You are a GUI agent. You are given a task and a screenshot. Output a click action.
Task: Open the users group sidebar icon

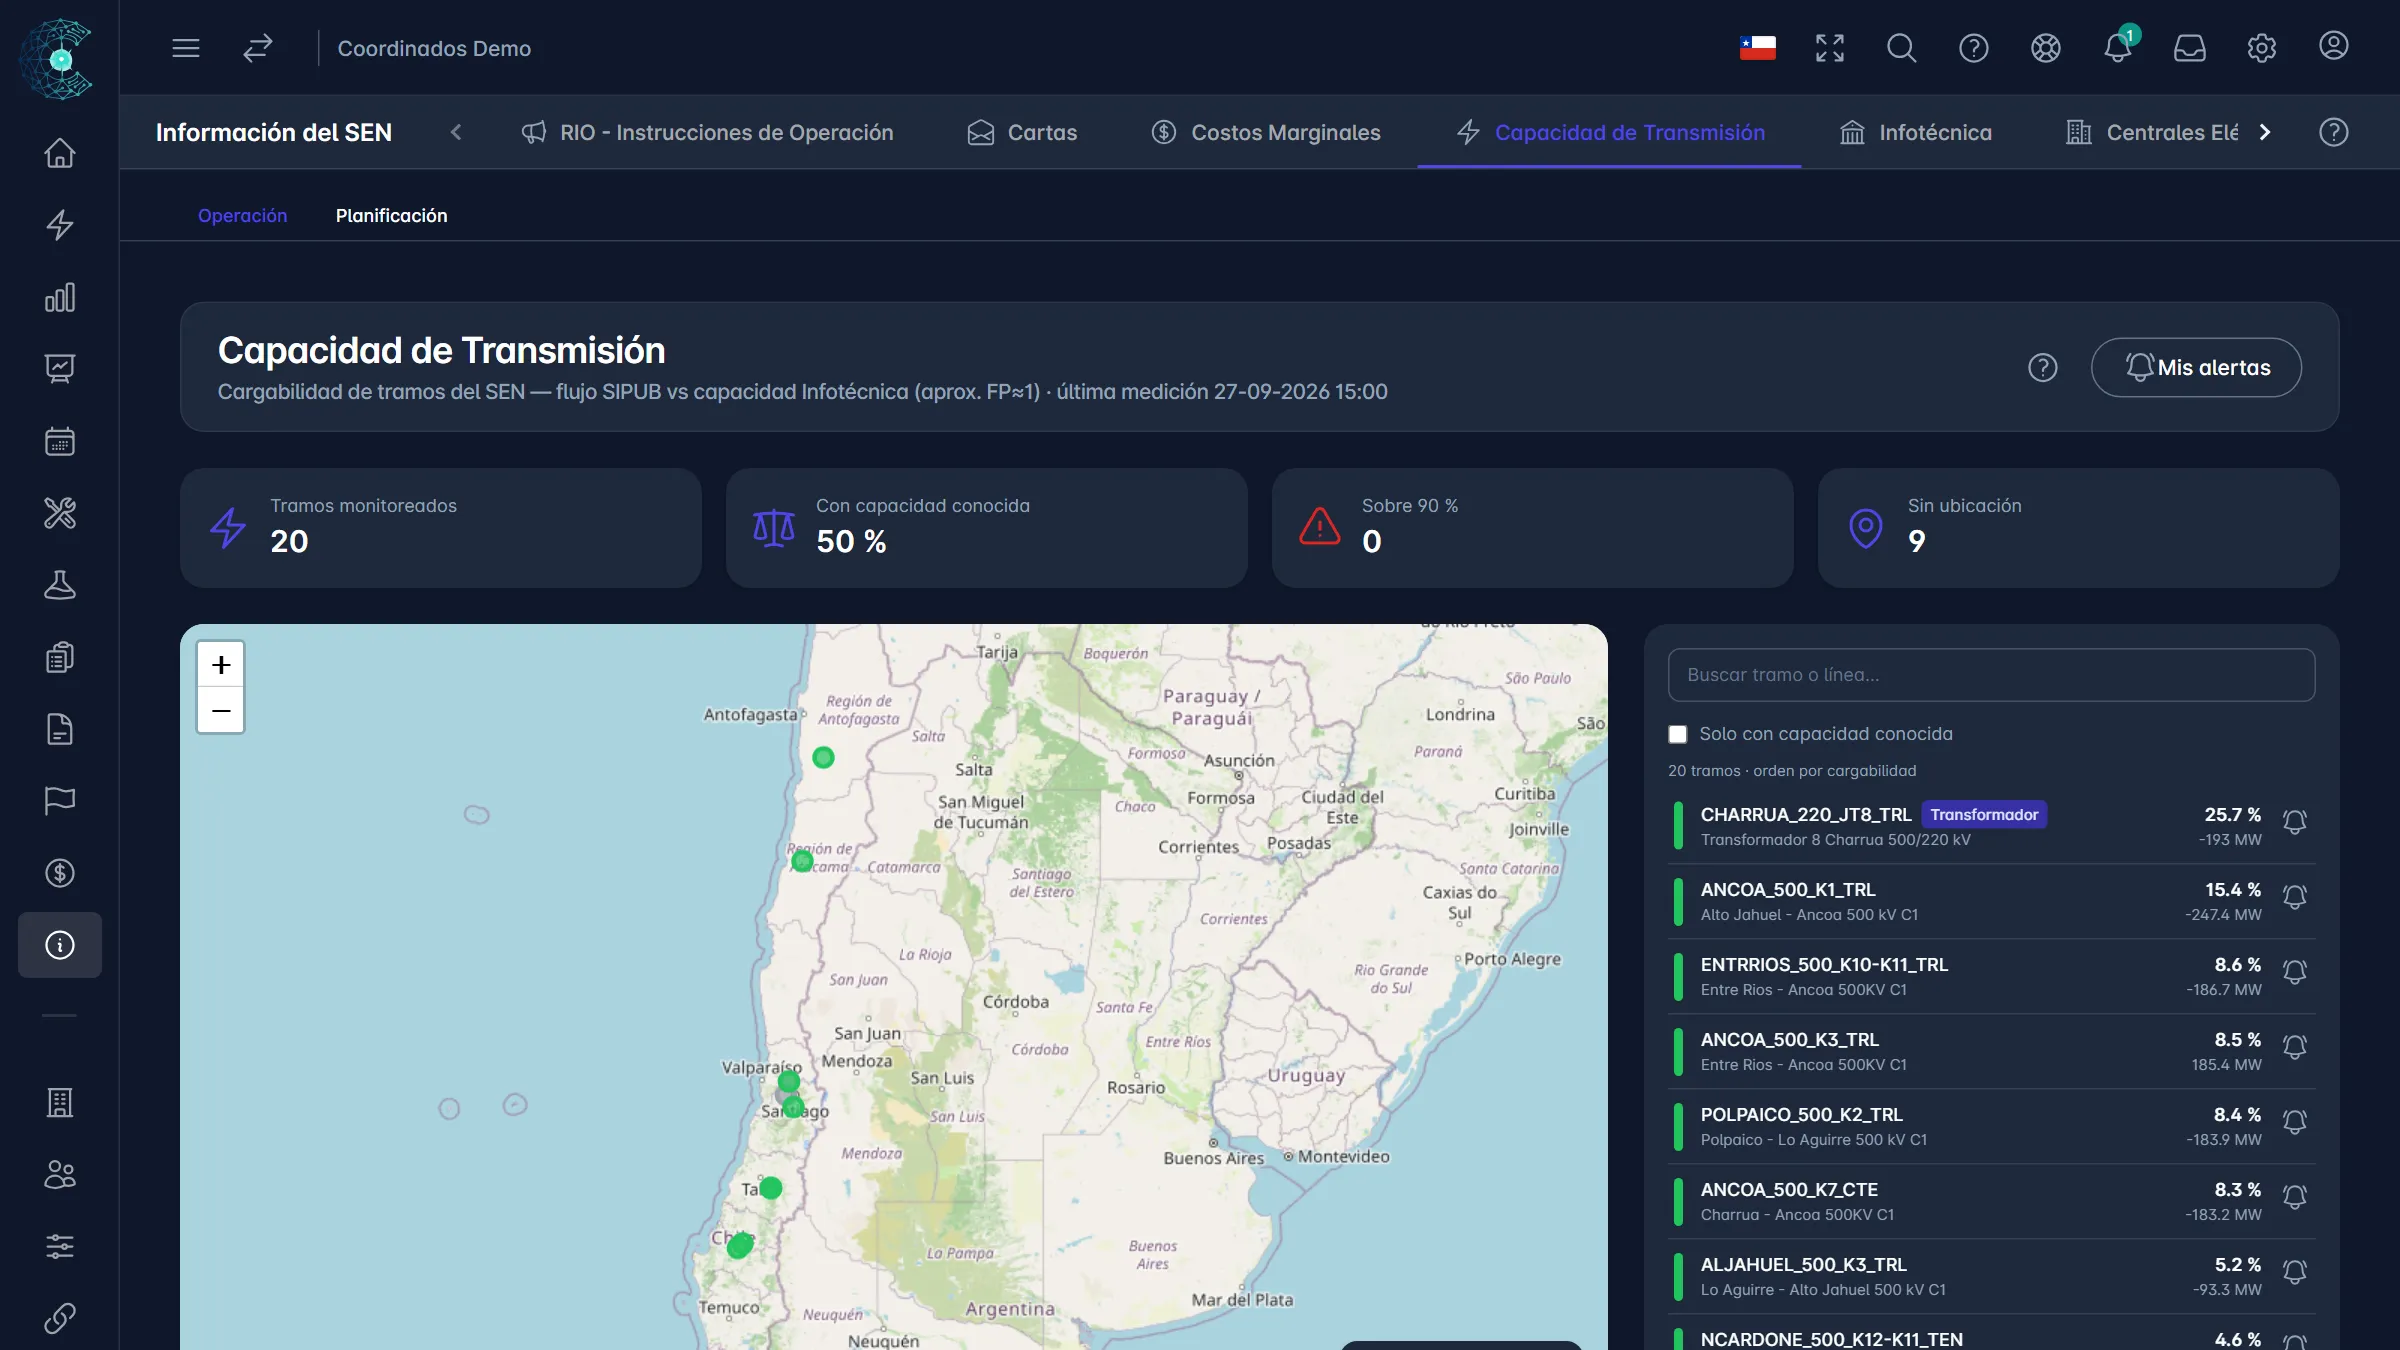(x=60, y=1175)
